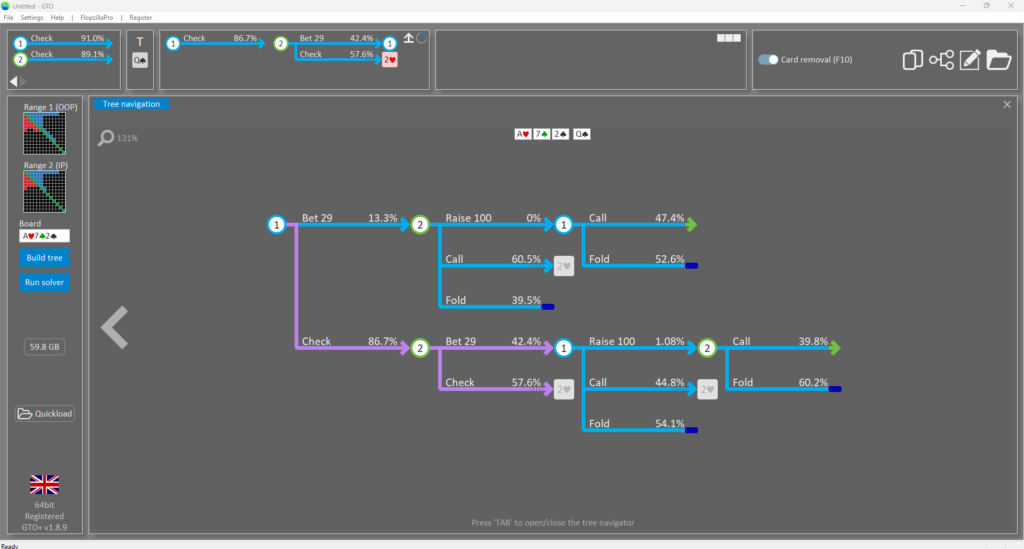Close the Tree navigation panel
The image size is (1024, 549).
(1007, 104)
